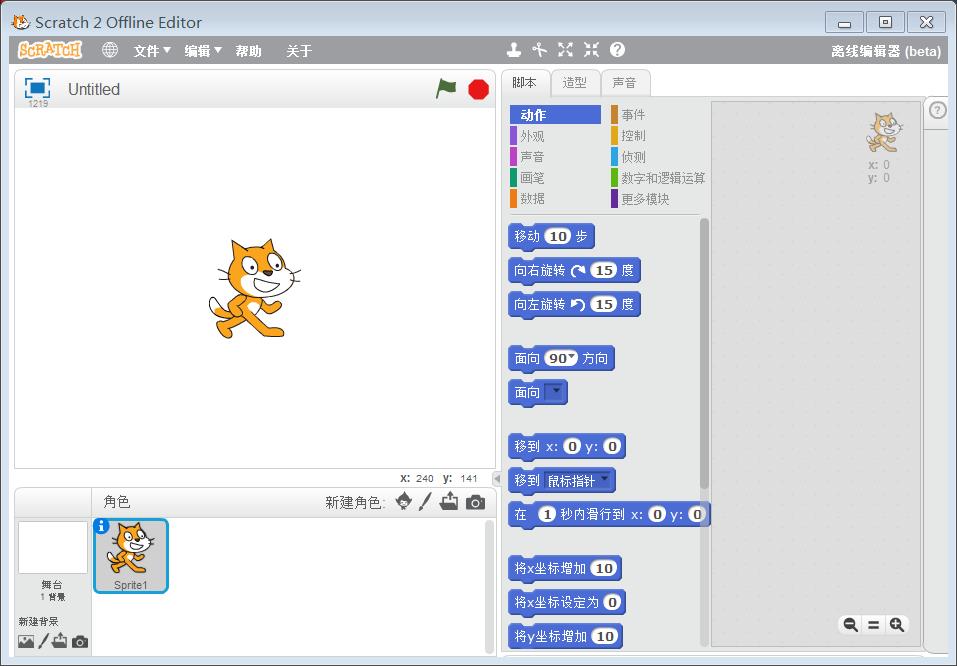The image size is (957, 666).
Task: Click the 10 field in 将x坐标增加 block
Action: [x=604, y=568]
